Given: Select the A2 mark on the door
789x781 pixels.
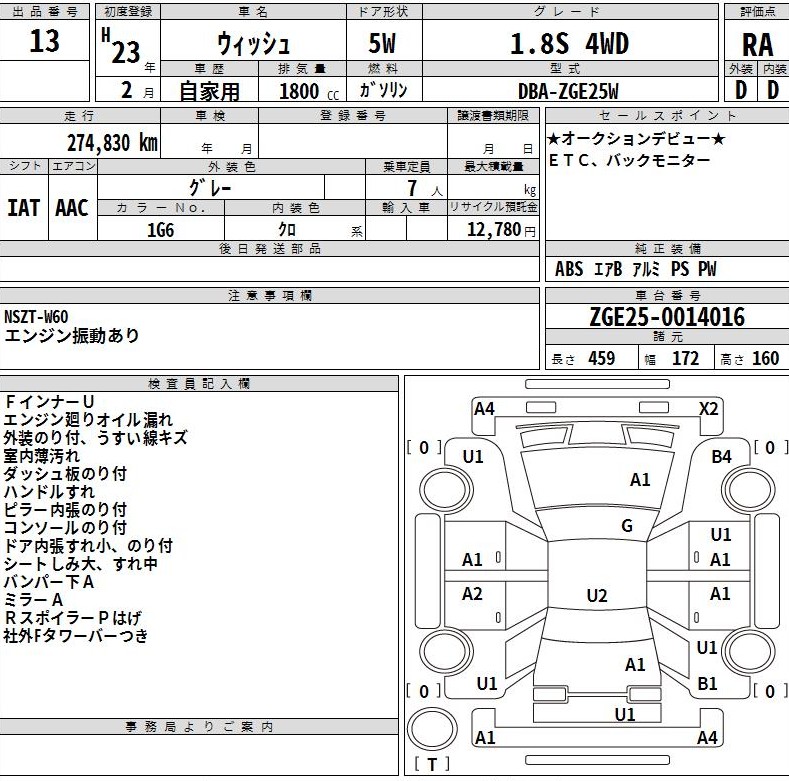Looking at the screenshot, I should 472,594.
